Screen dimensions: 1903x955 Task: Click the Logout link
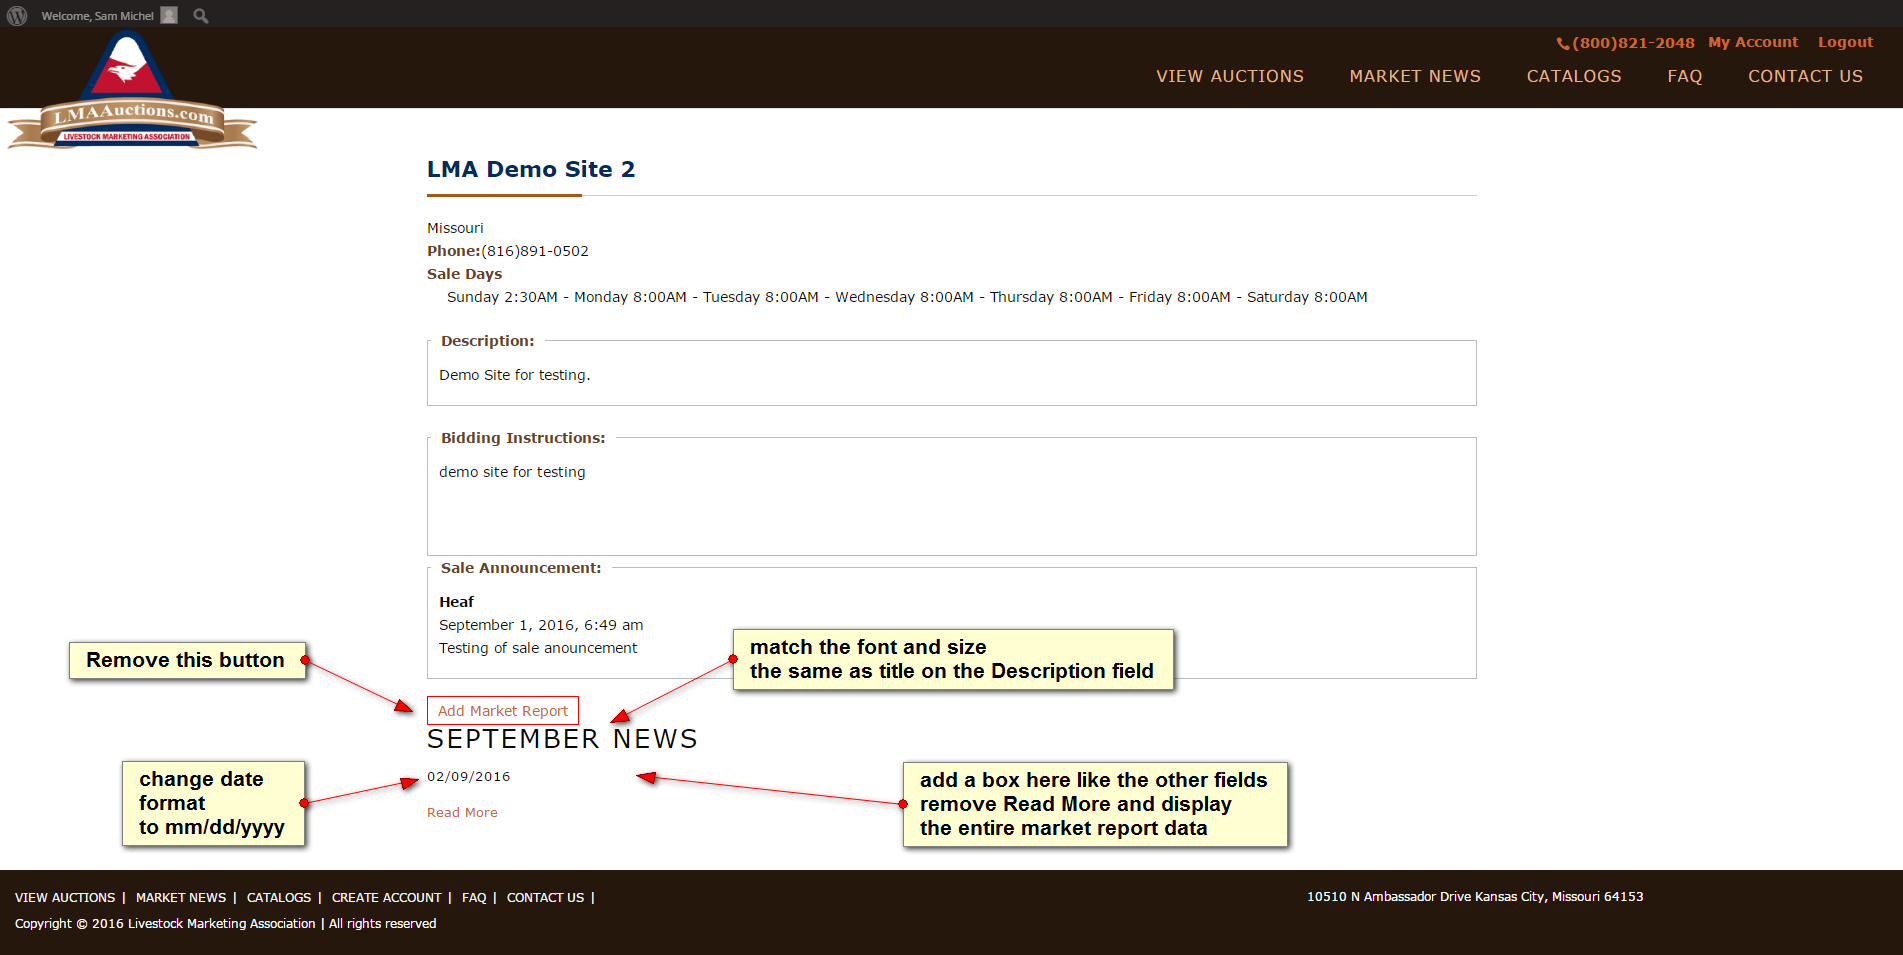1845,42
